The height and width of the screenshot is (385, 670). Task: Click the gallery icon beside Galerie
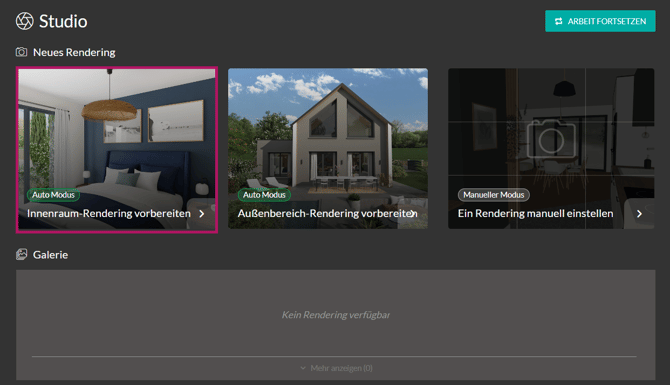21,255
